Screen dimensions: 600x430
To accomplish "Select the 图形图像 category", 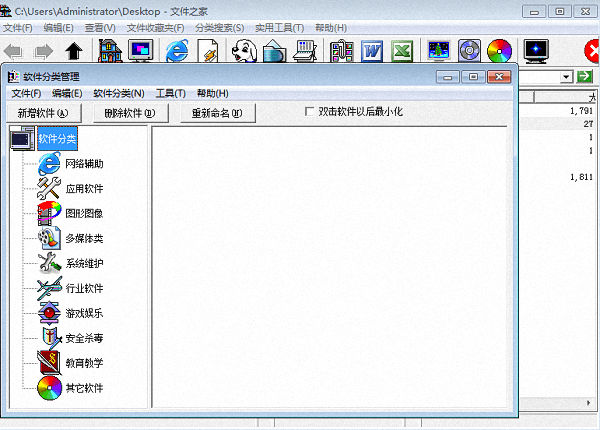I will (x=84, y=213).
